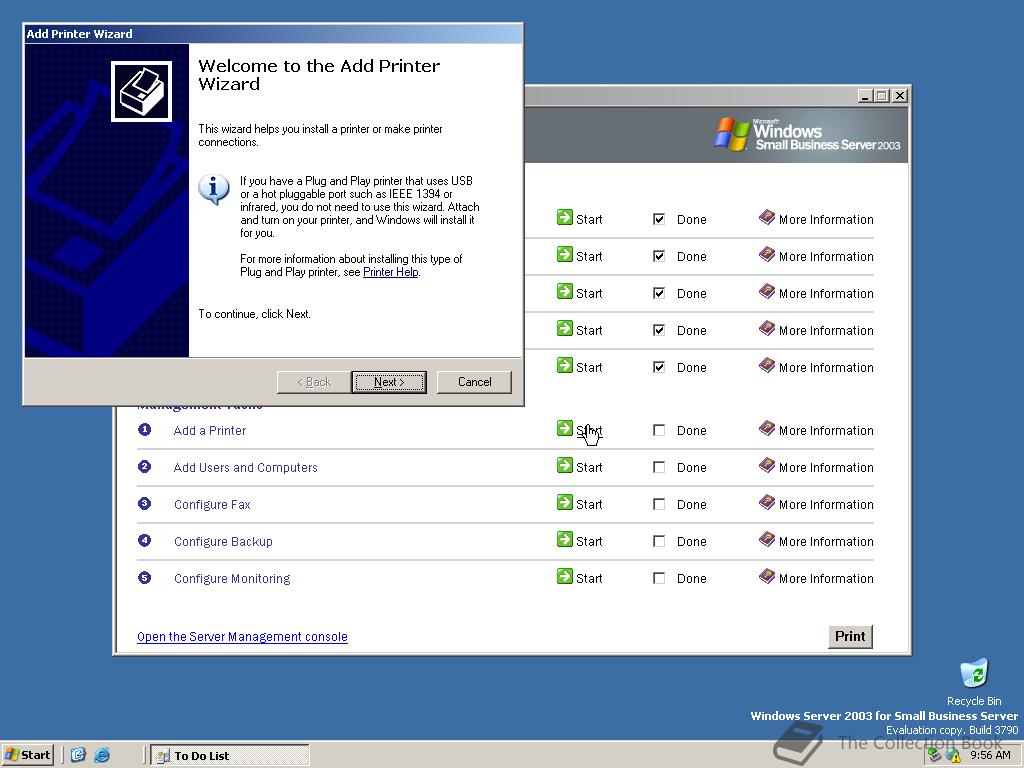Click the Print button in the To Do List
This screenshot has height=768, width=1024.
850,636
